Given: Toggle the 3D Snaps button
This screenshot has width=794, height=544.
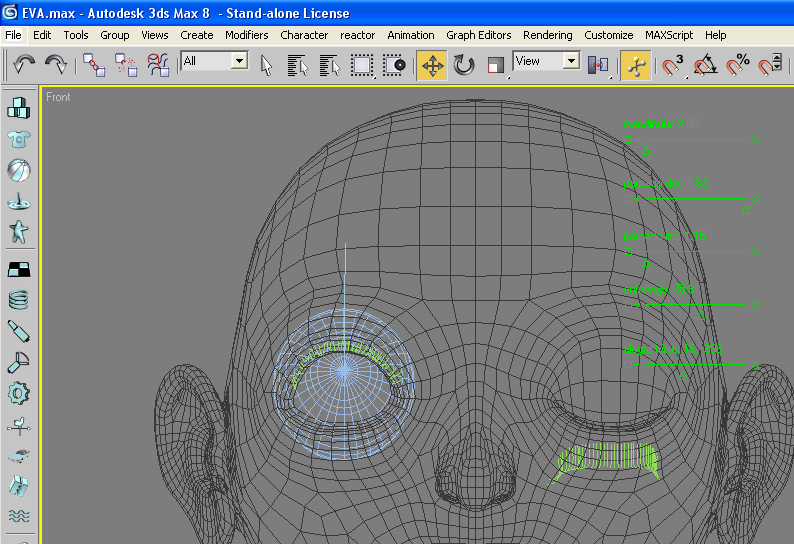Looking at the screenshot, I should point(673,65).
